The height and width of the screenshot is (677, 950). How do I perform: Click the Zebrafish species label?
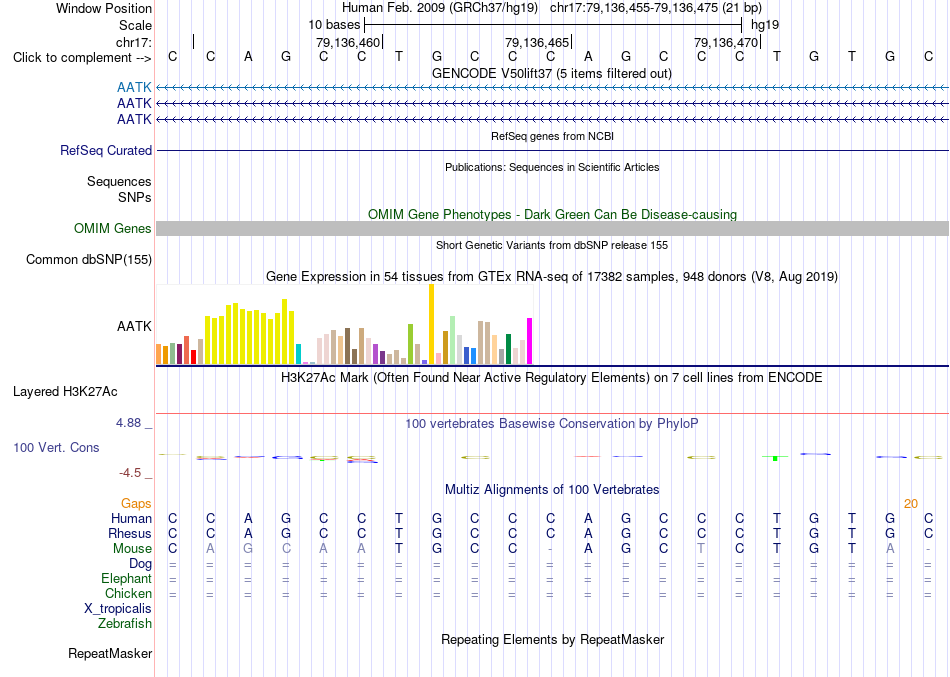tap(125, 623)
